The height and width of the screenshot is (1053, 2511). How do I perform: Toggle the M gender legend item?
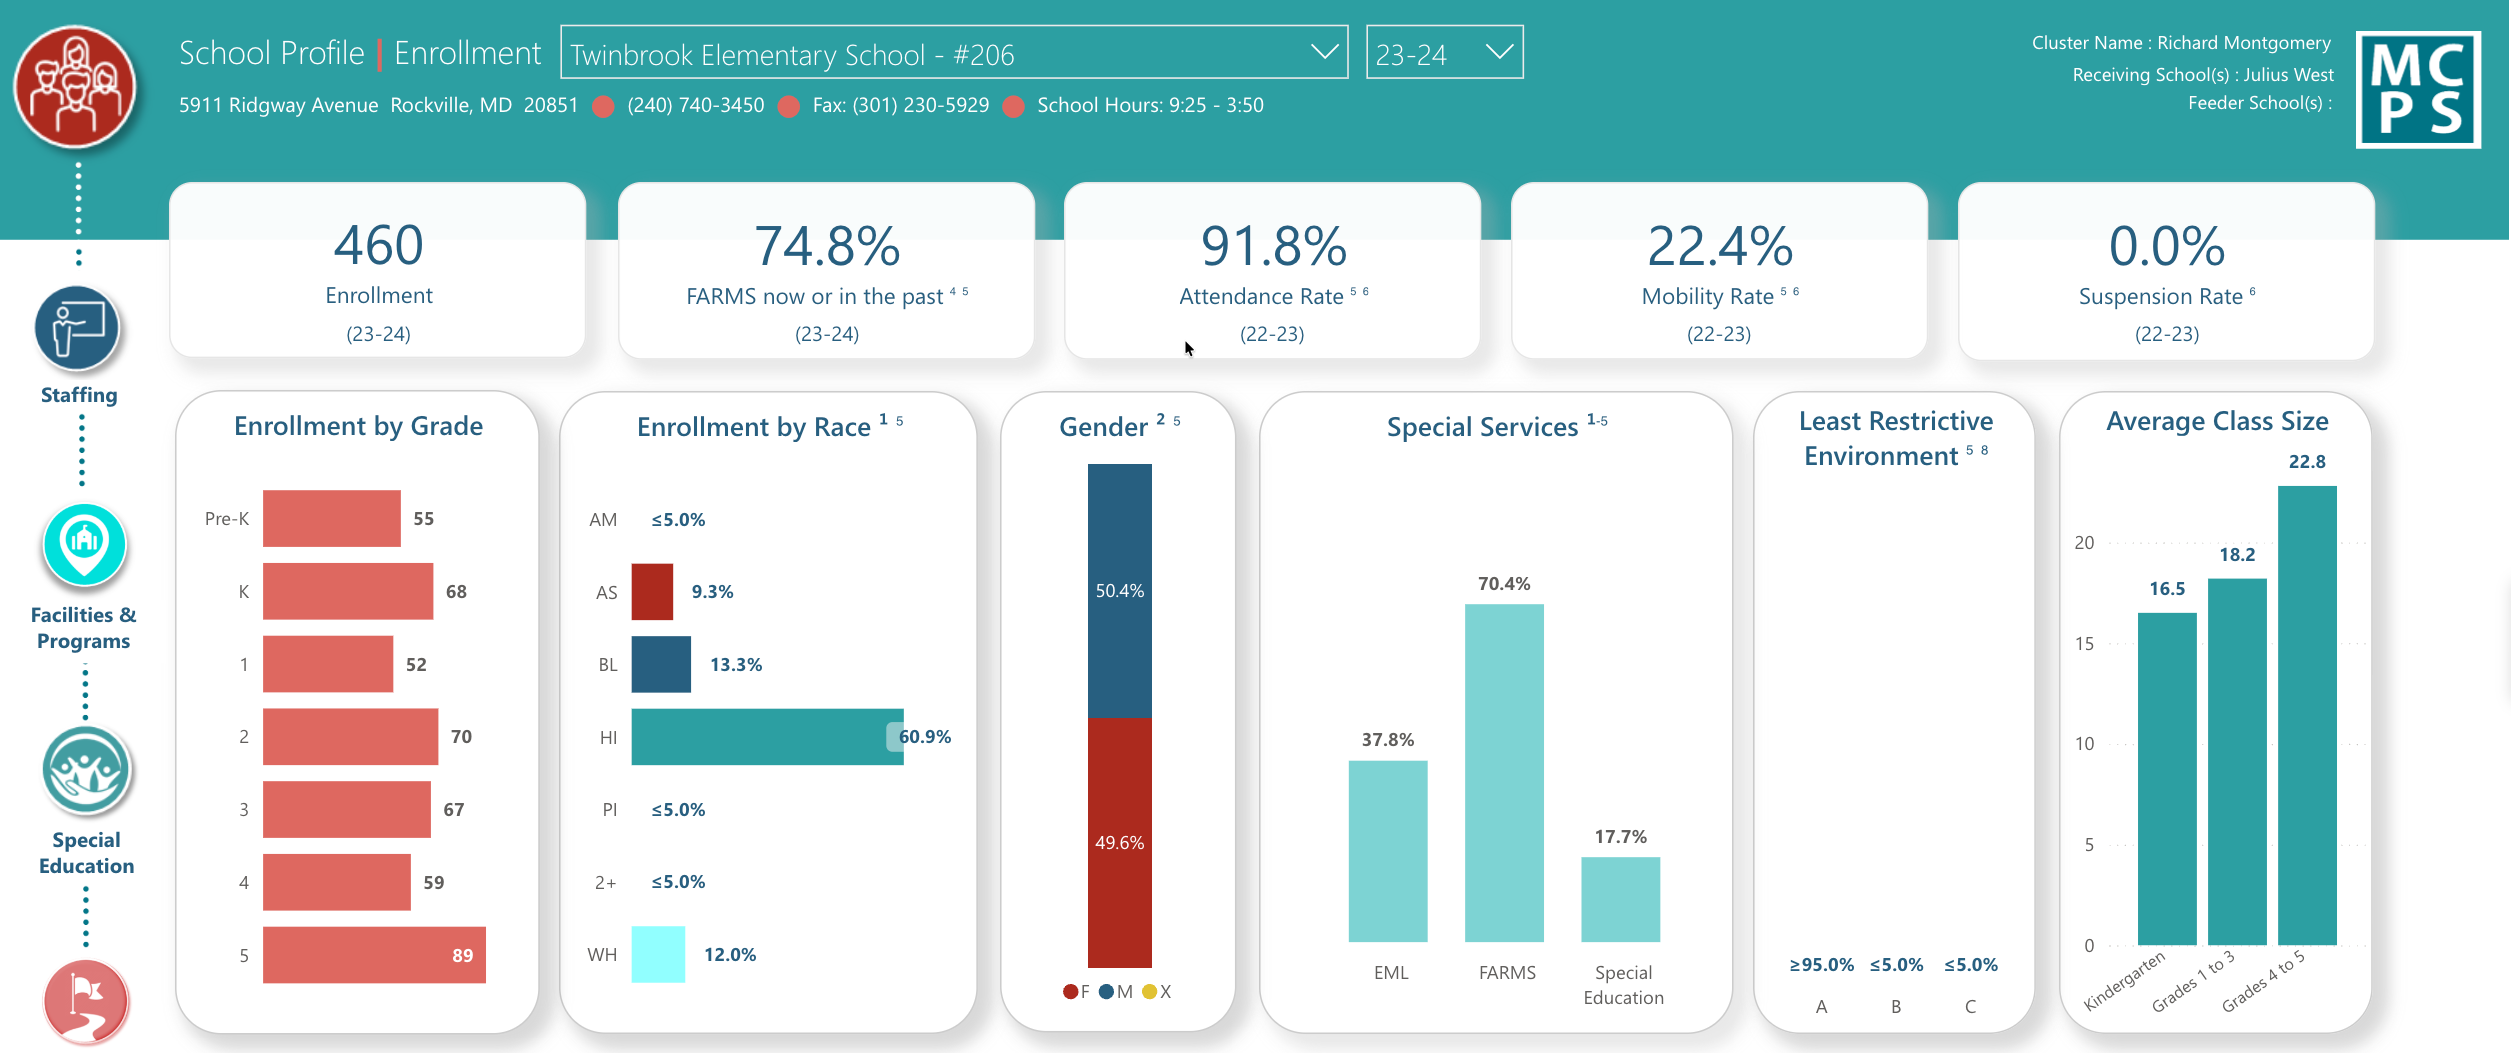(x=1116, y=992)
